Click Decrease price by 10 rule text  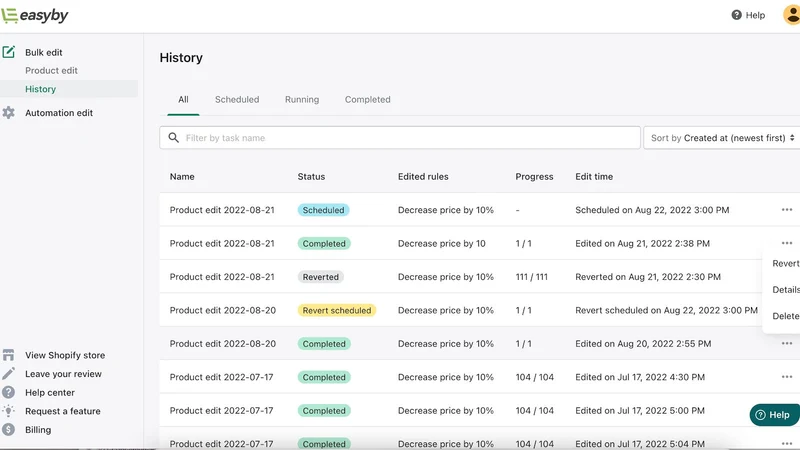click(x=441, y=243)
